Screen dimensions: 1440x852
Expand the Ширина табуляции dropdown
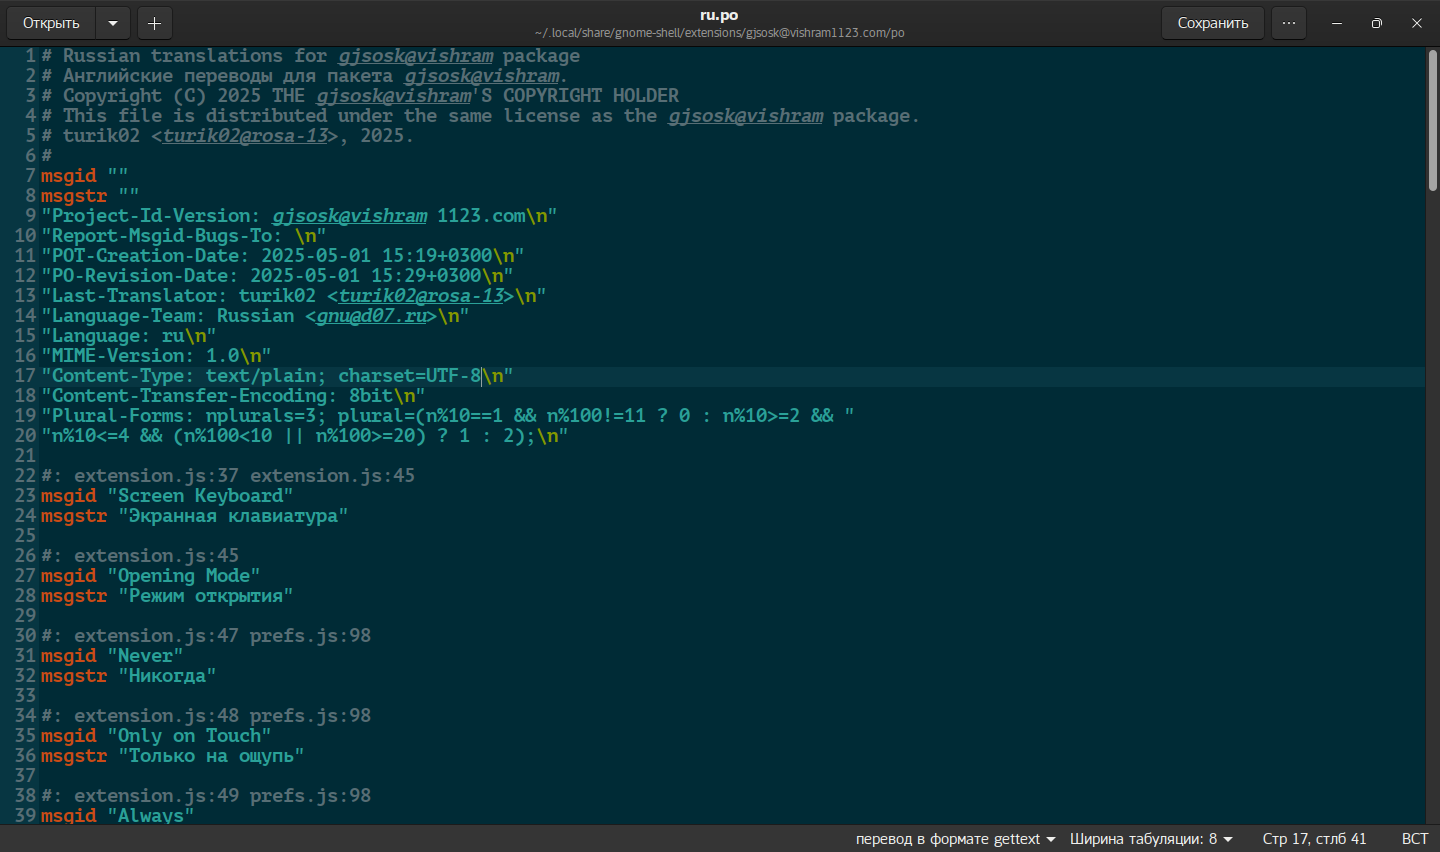(x=1150, y=839)
